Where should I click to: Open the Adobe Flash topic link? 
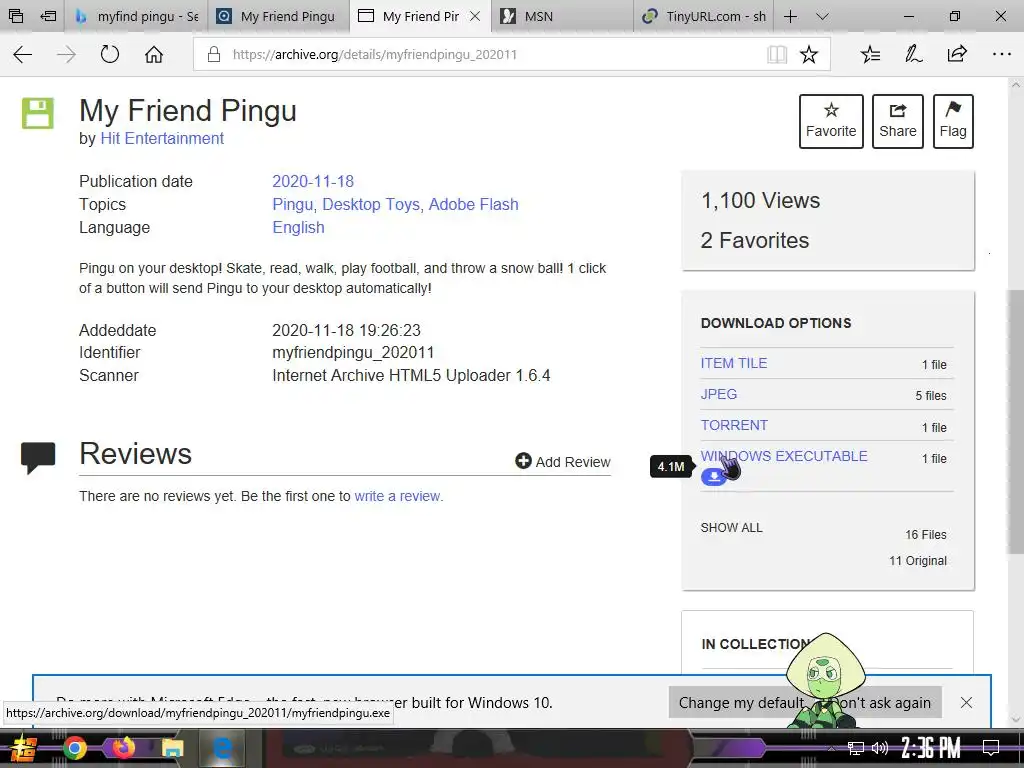(473, 204)
